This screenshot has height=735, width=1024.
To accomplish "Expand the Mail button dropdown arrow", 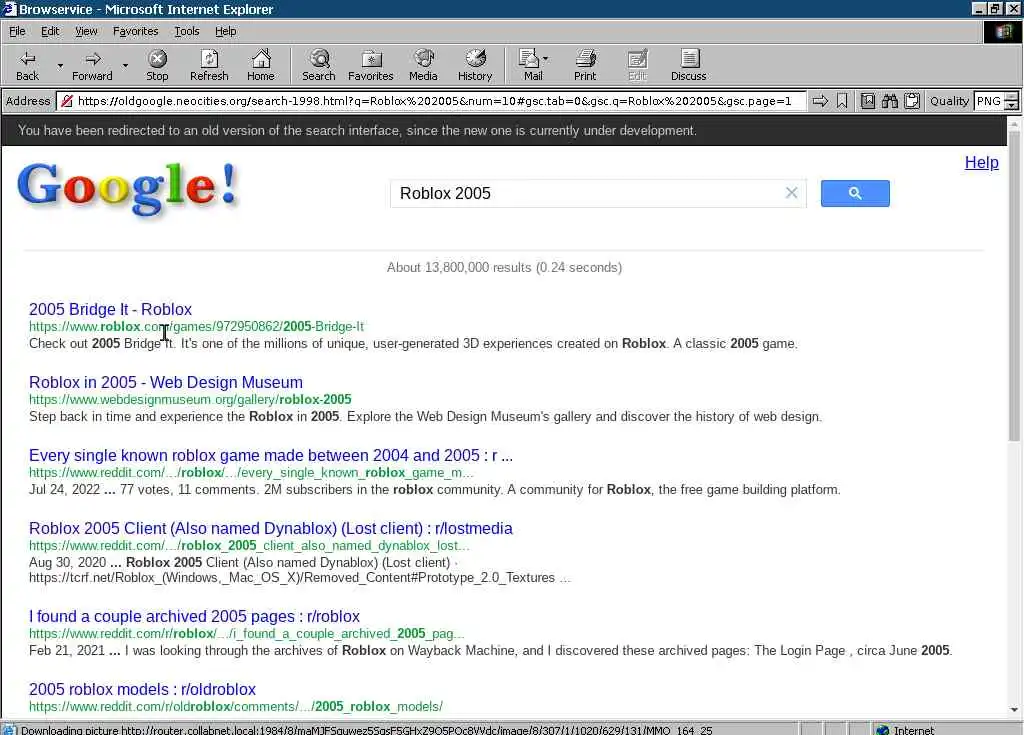I will 546,59.
